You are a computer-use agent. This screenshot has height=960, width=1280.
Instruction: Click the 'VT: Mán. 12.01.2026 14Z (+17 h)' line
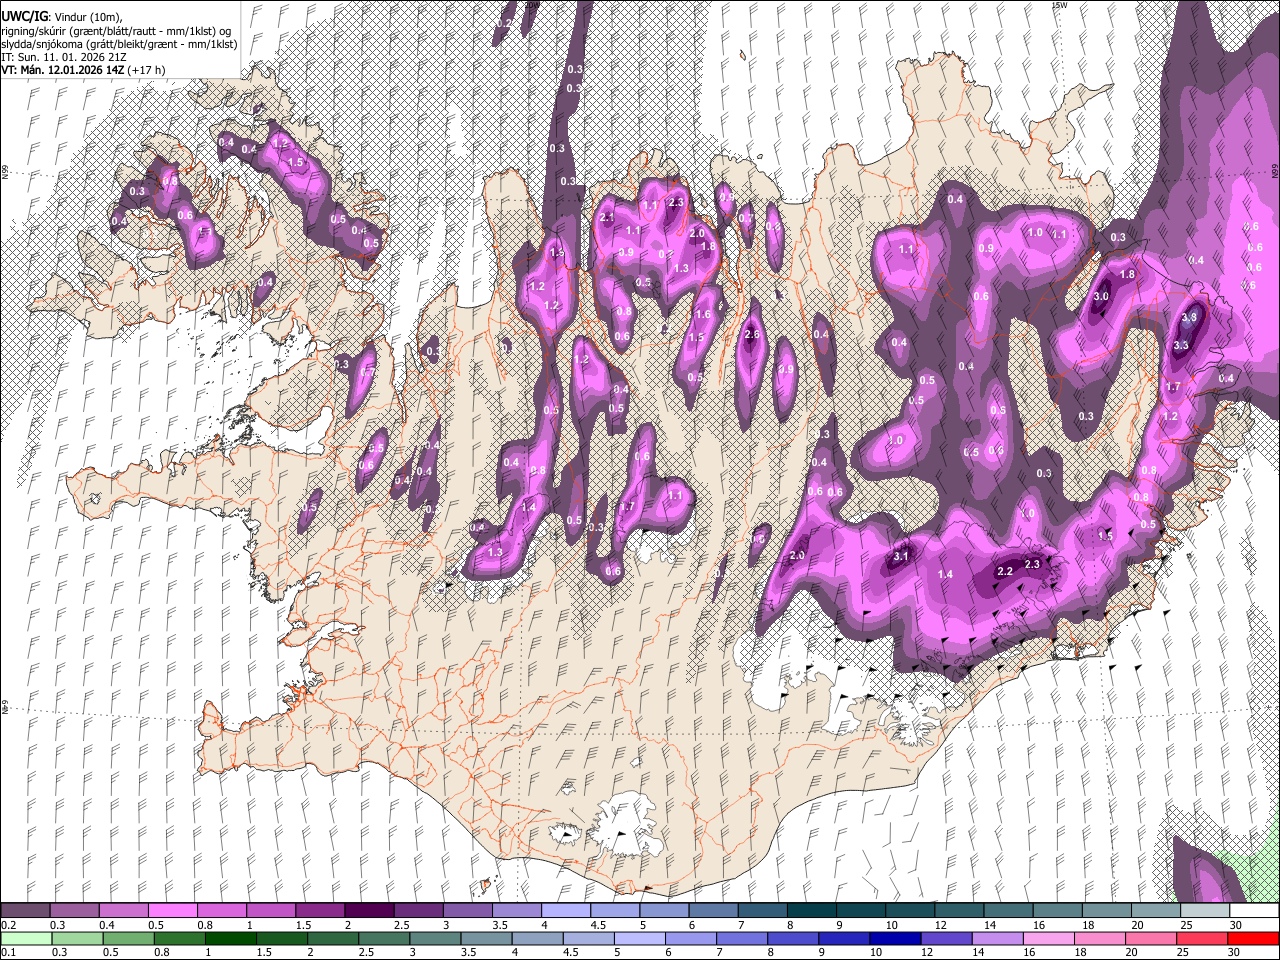tap(84, 70)
